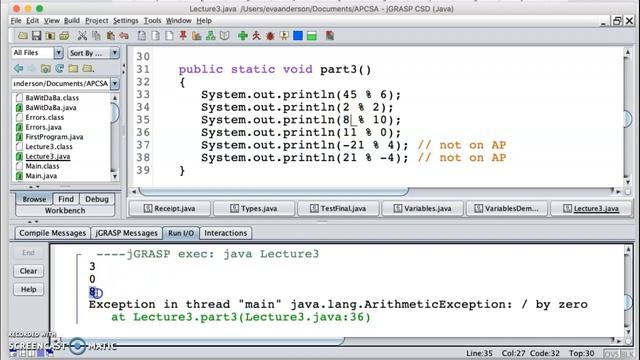Viewport: 640px width, 360px height.
Task: Switch to the Variables.java file tab
Action: (x=422, y=209)
